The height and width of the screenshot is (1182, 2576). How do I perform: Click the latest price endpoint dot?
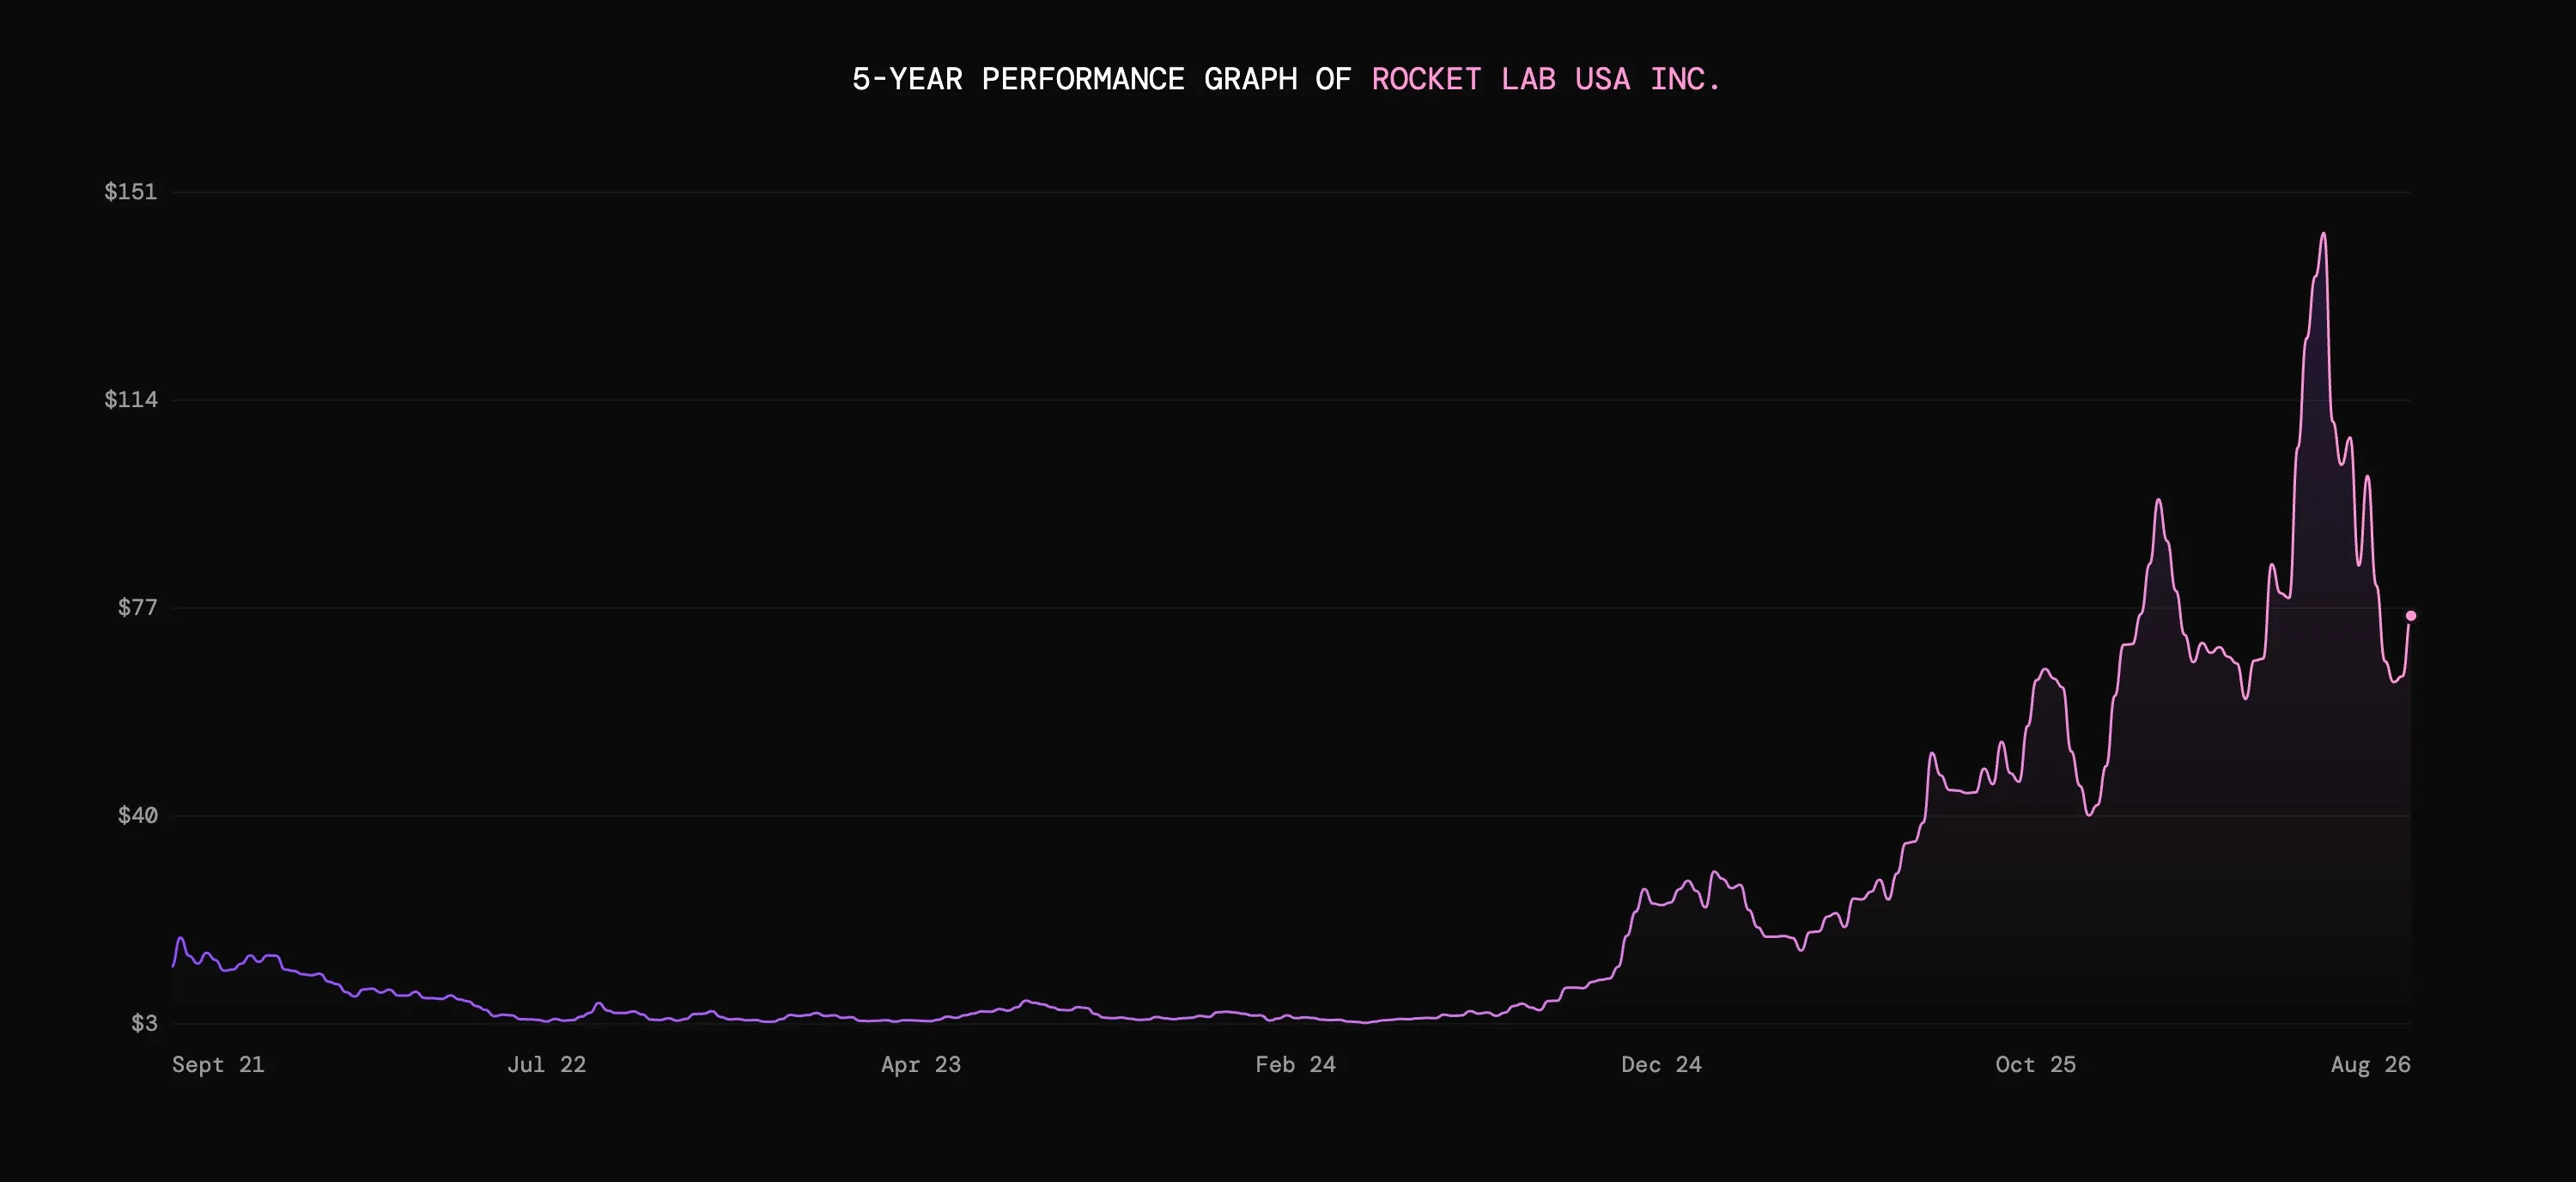pos(2410,616)
